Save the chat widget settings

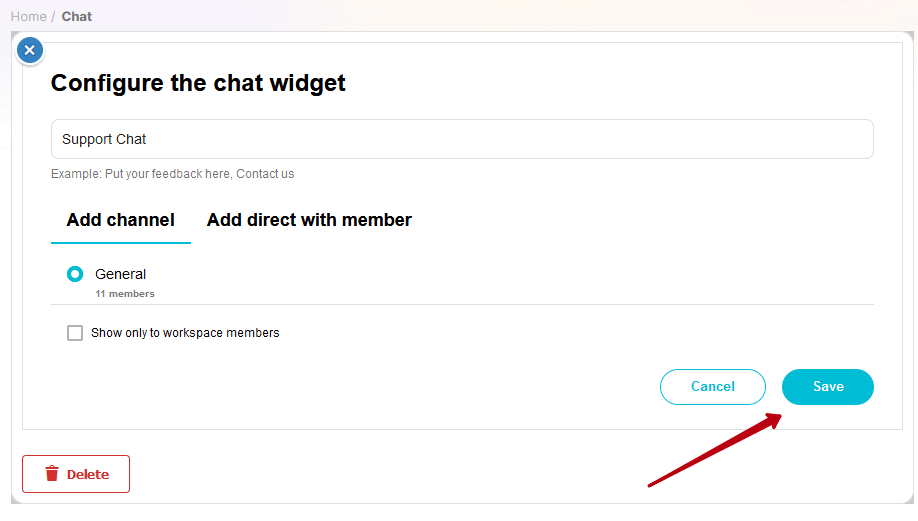[828, 387]
